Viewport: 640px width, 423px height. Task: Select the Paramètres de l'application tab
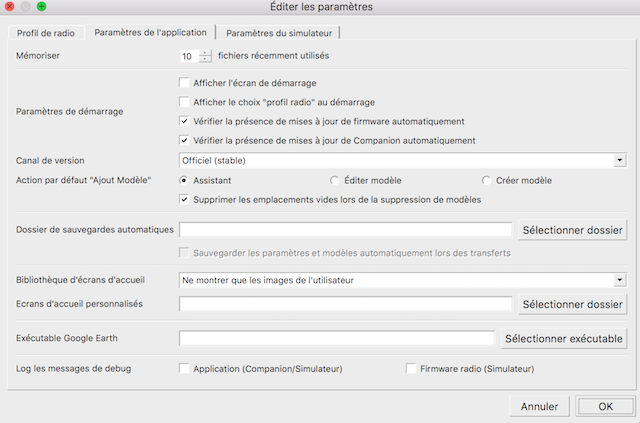pos(150,32)
